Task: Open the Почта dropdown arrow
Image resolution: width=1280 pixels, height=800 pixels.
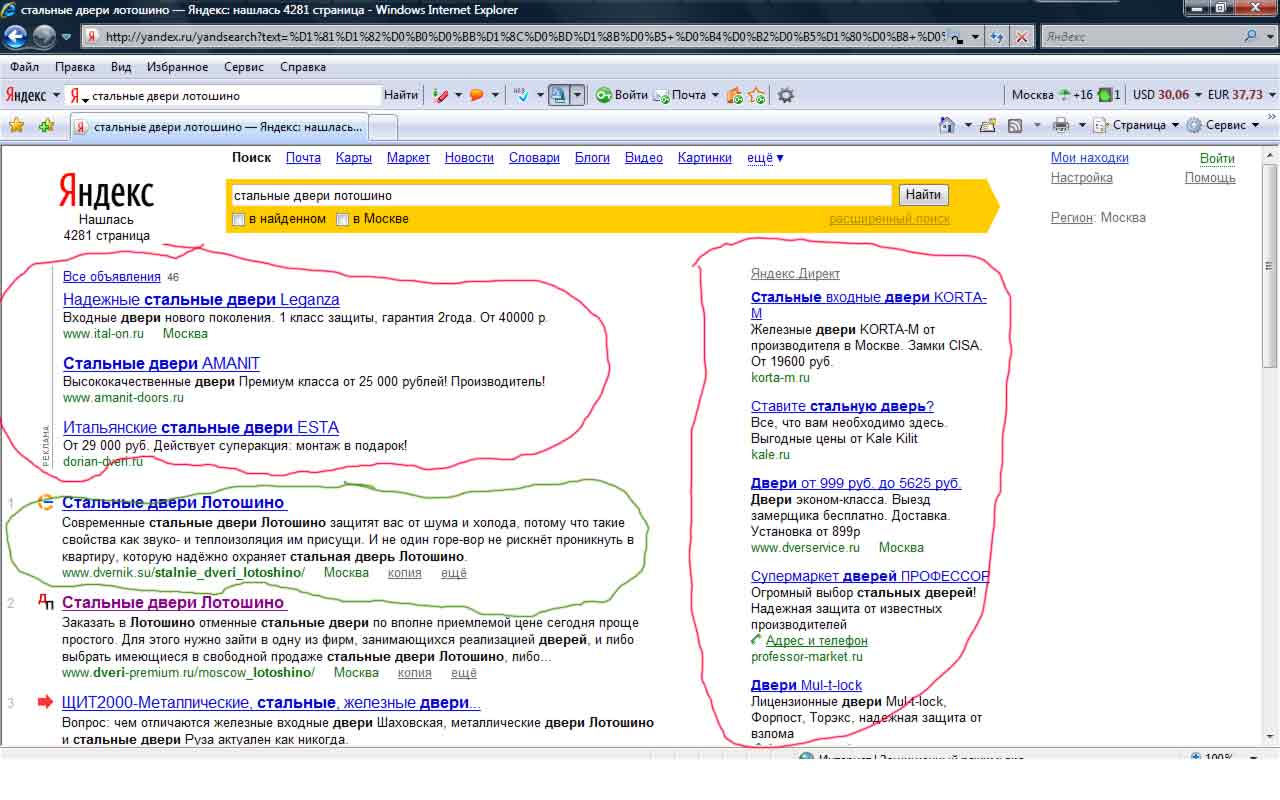Action: pyautogui.click(x=715, y=95)
